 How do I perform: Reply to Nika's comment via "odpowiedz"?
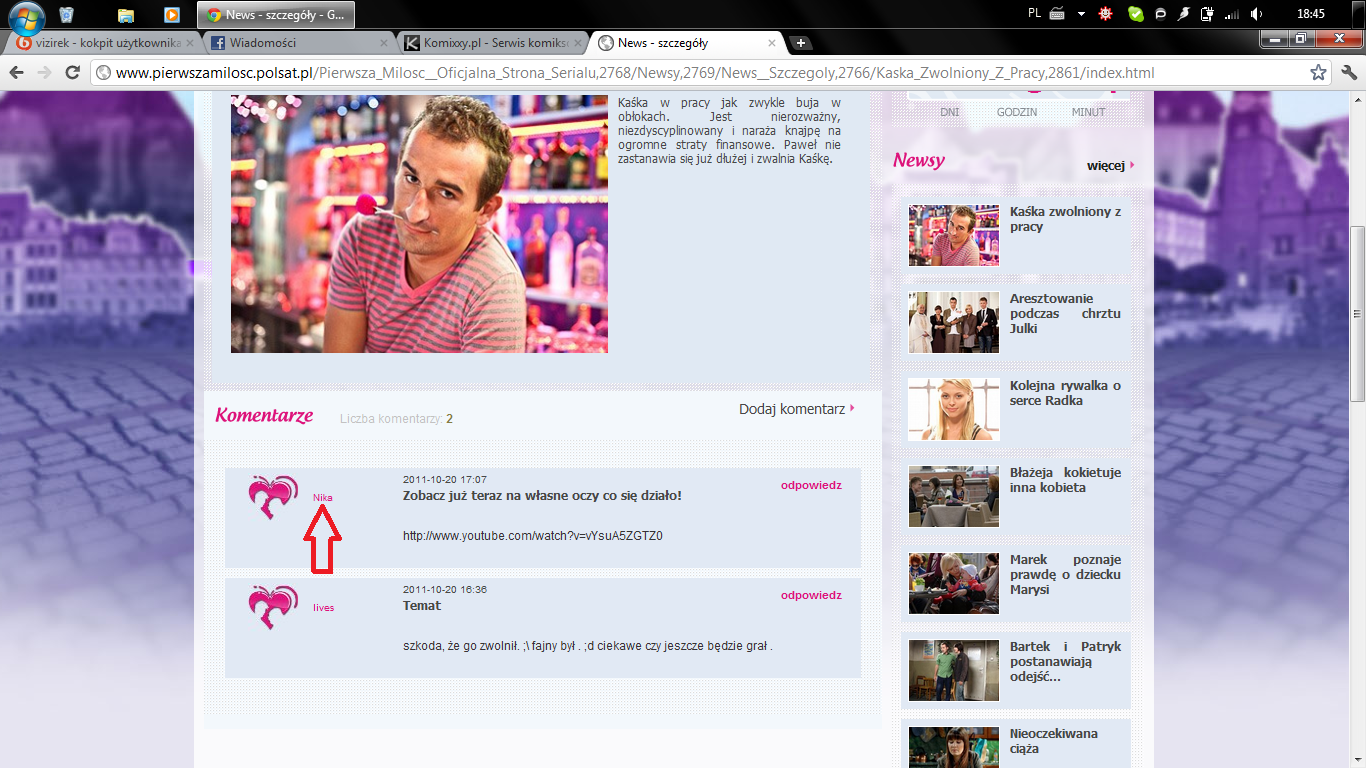(811, 486)
